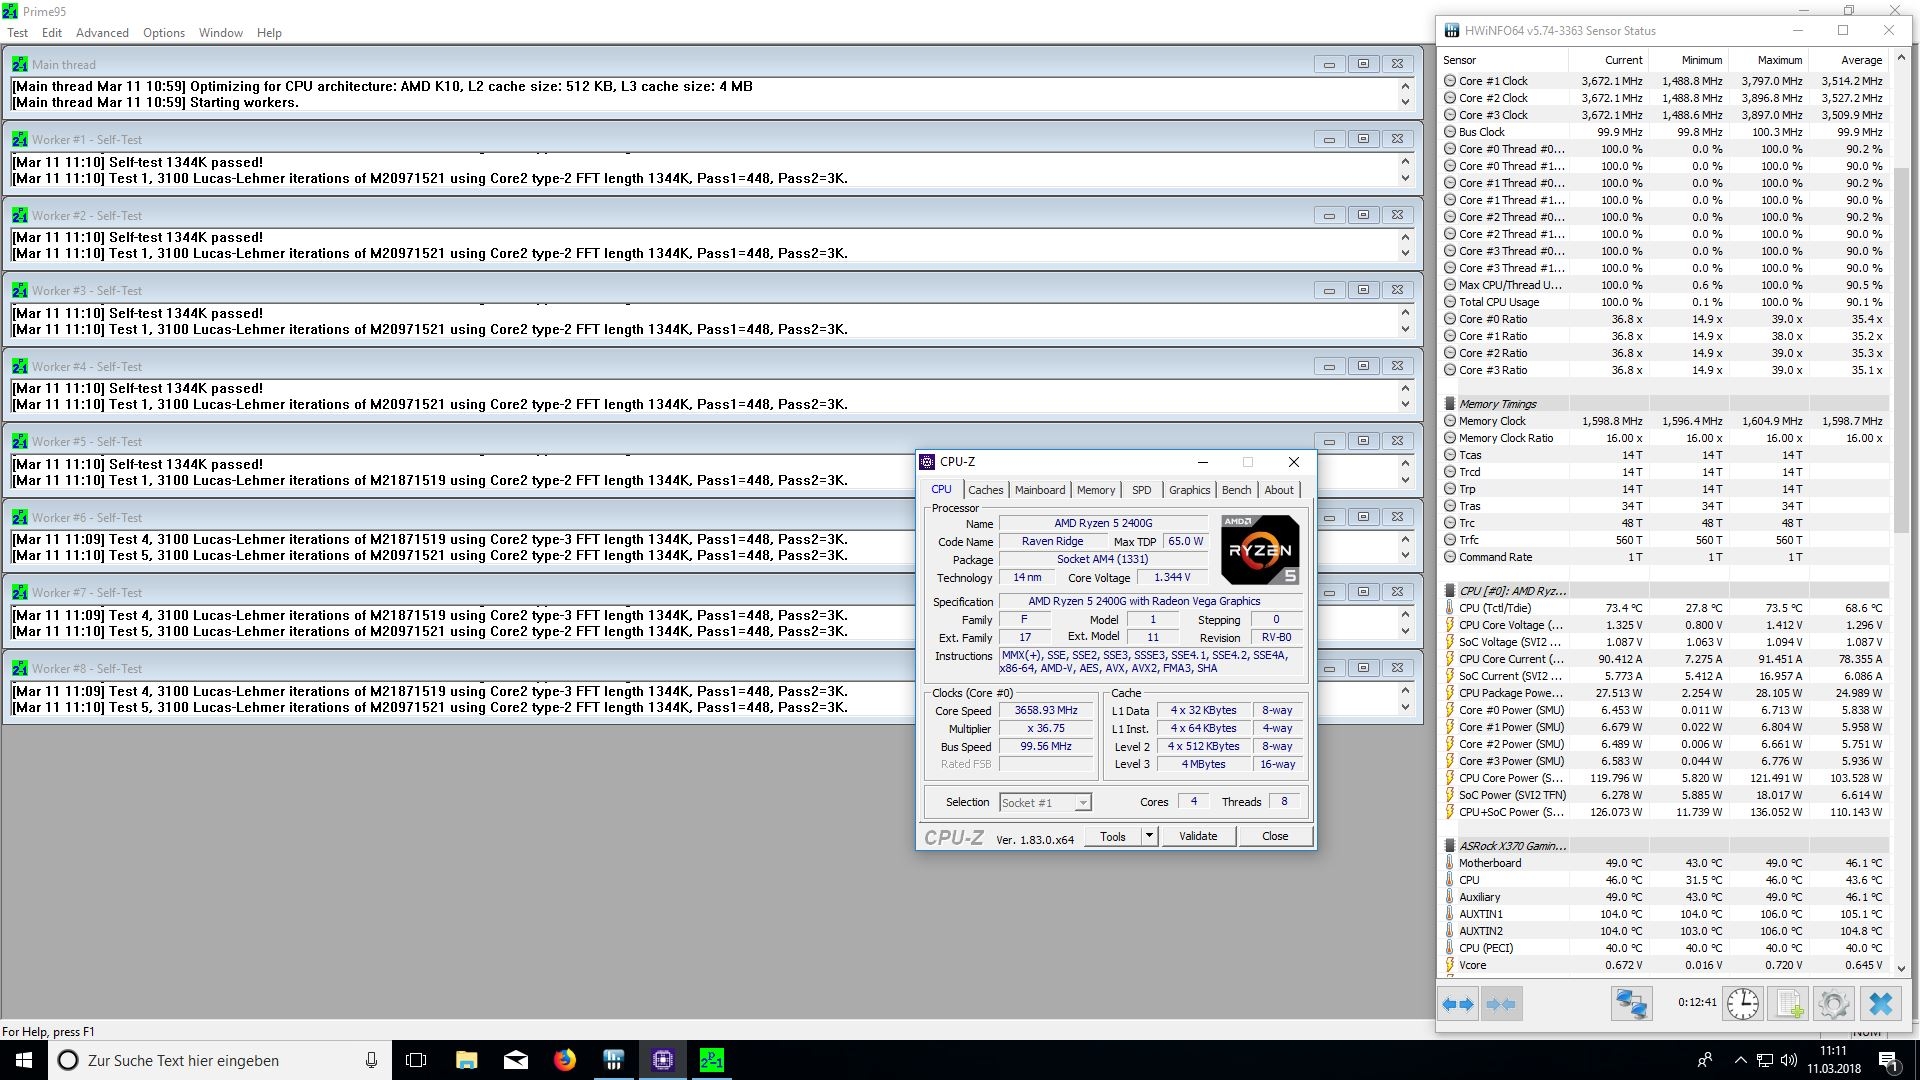
Task: Start logging with the HWiNFO log-file icon
Action: pos(1789,1004)
